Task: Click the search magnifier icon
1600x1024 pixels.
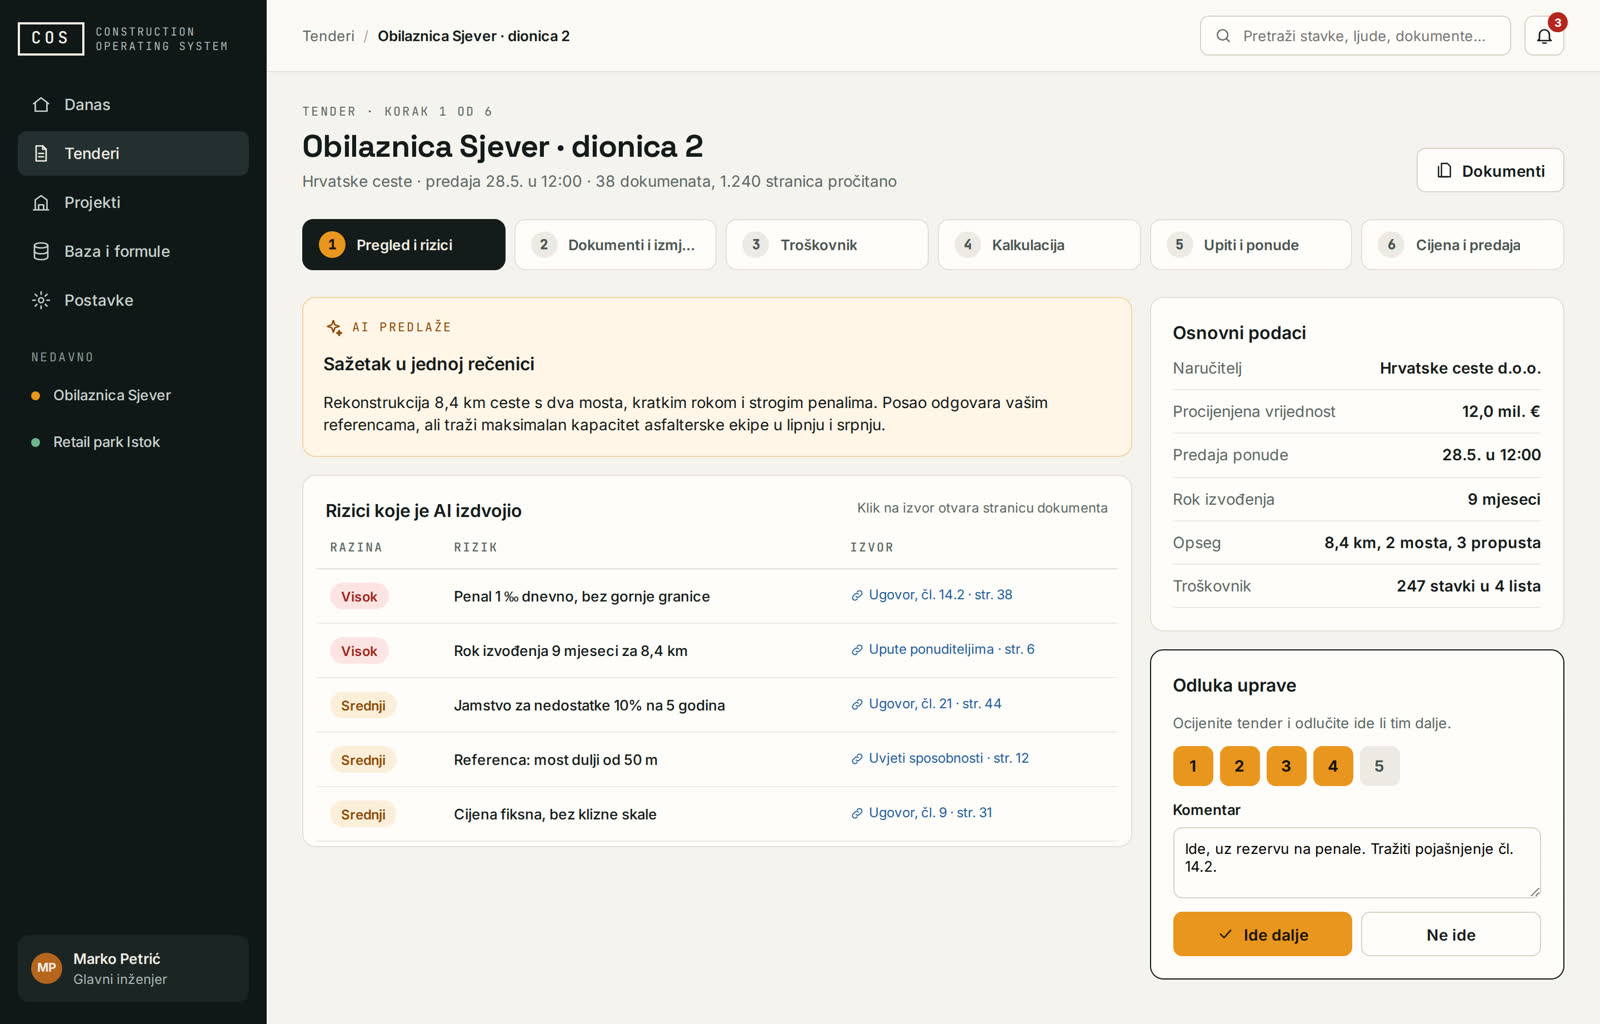Action: tap(1223, 36)
